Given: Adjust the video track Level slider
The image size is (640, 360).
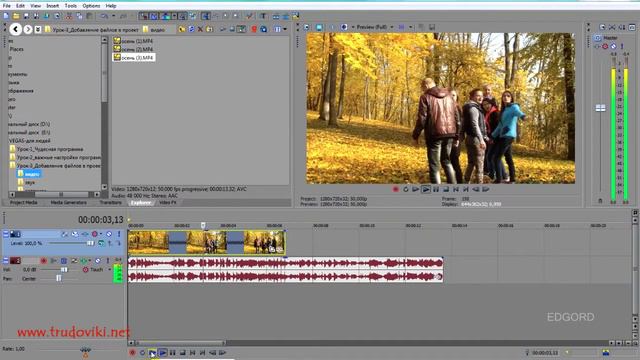Looking at the screenshot, I should tap(90, 243).
